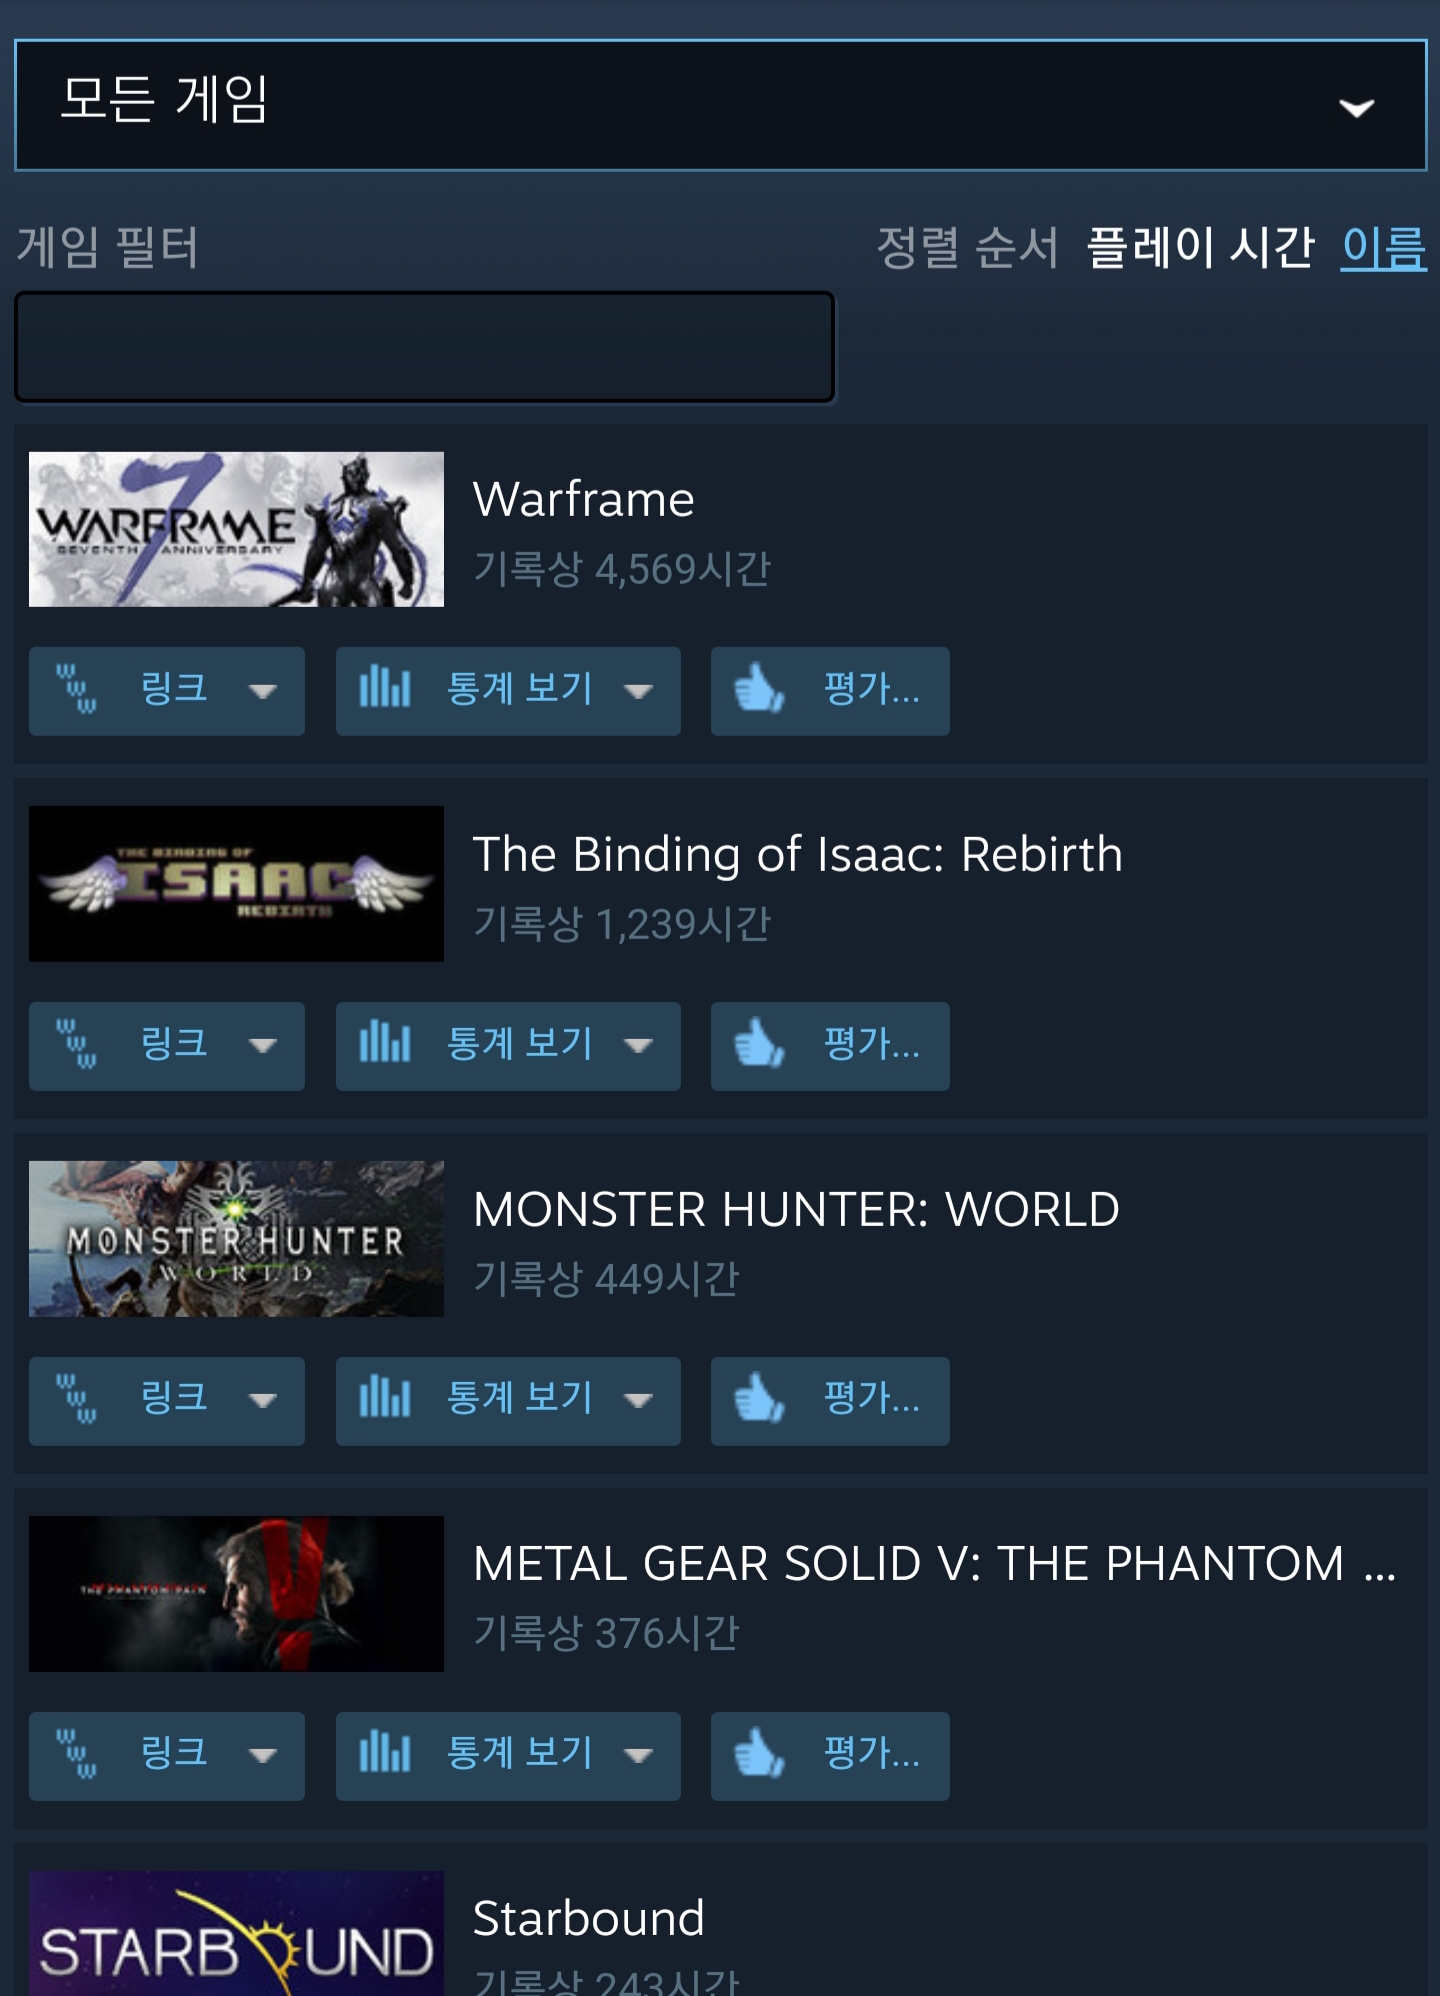Click the links chain icon under Warframe
1440x1996 pixels.
pyautogui.click(x=77, y=689)
